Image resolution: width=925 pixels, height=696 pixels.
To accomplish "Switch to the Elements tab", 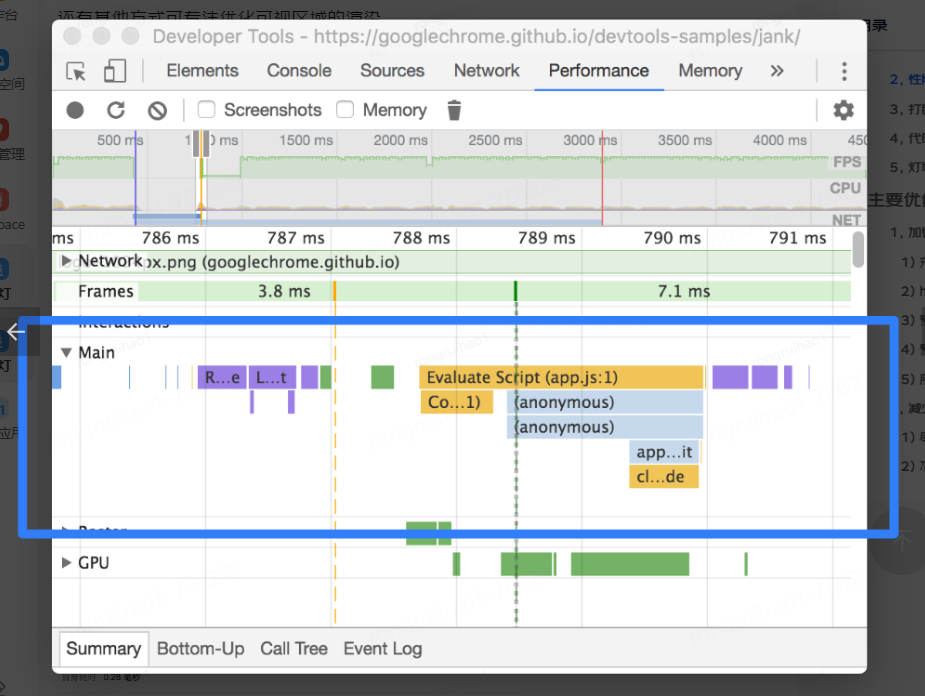I will coord(202,71).
